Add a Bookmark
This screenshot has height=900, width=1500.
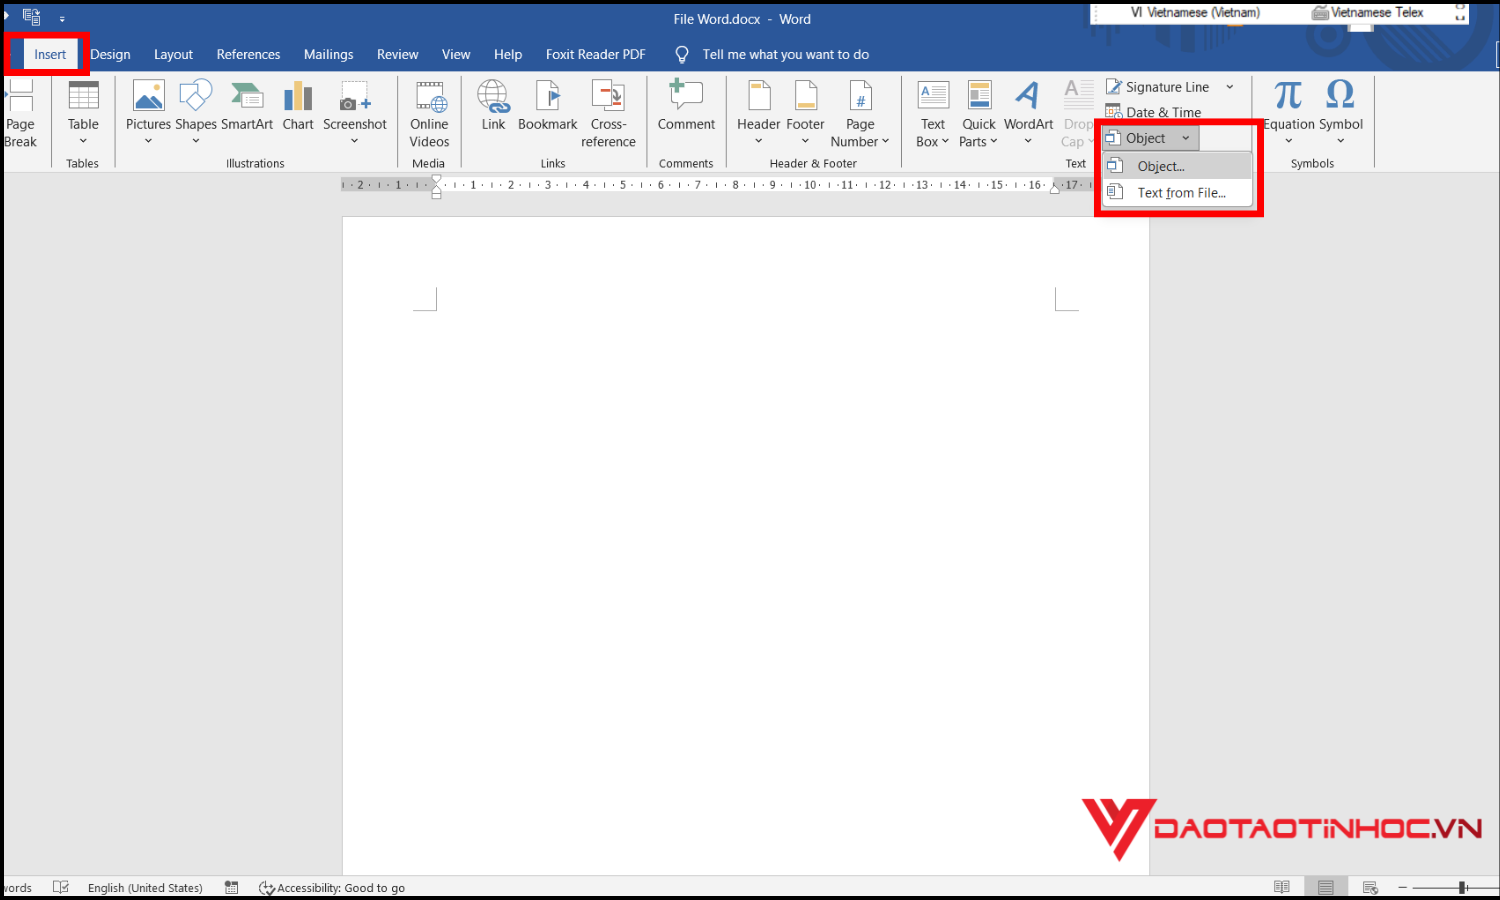(x=547, y=107)
